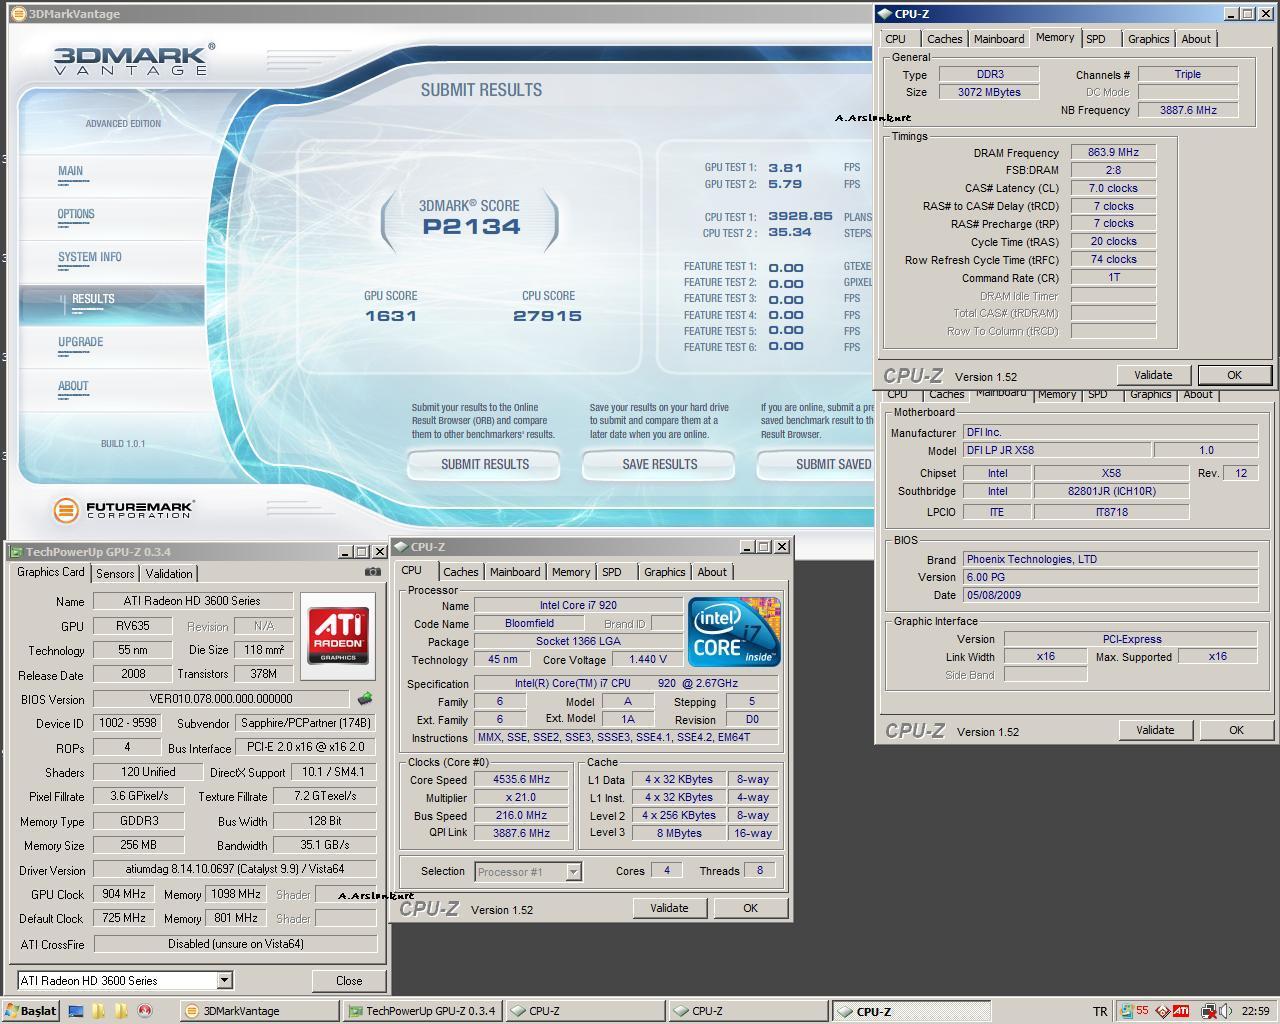Open Caches tab in CPU-Z processor window

461,572
